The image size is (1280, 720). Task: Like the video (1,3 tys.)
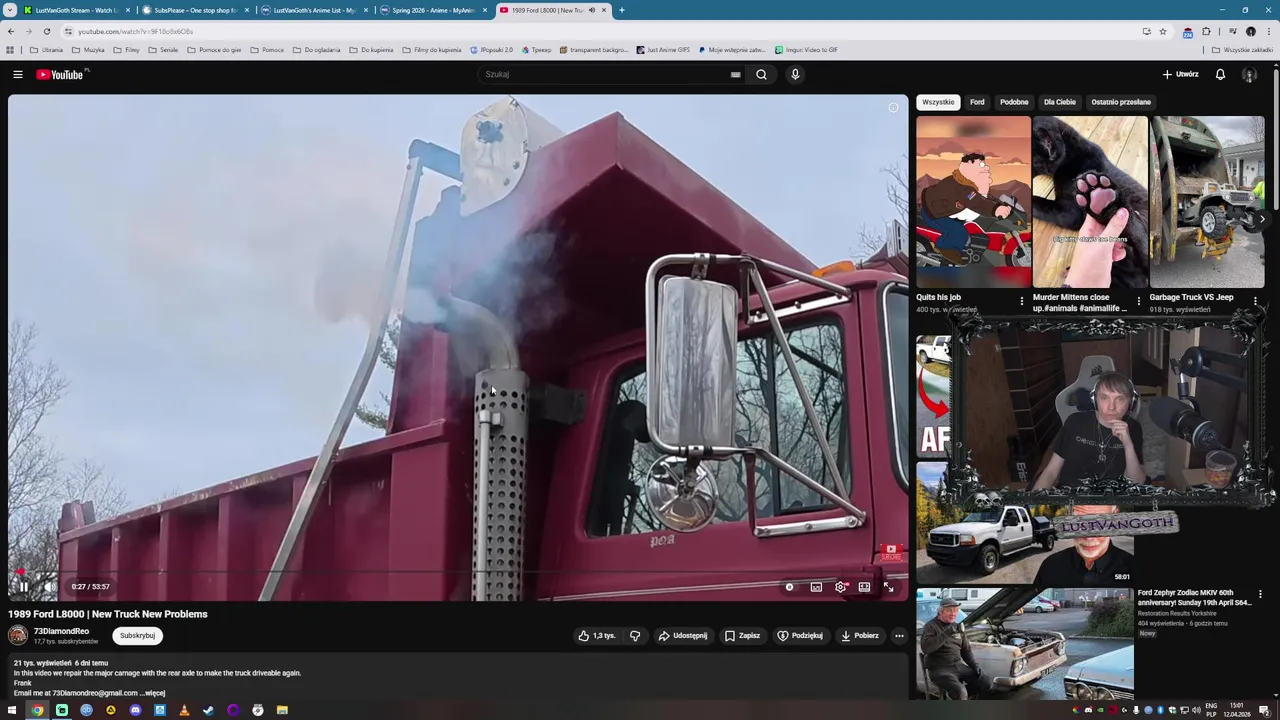(x=597, y=635)
